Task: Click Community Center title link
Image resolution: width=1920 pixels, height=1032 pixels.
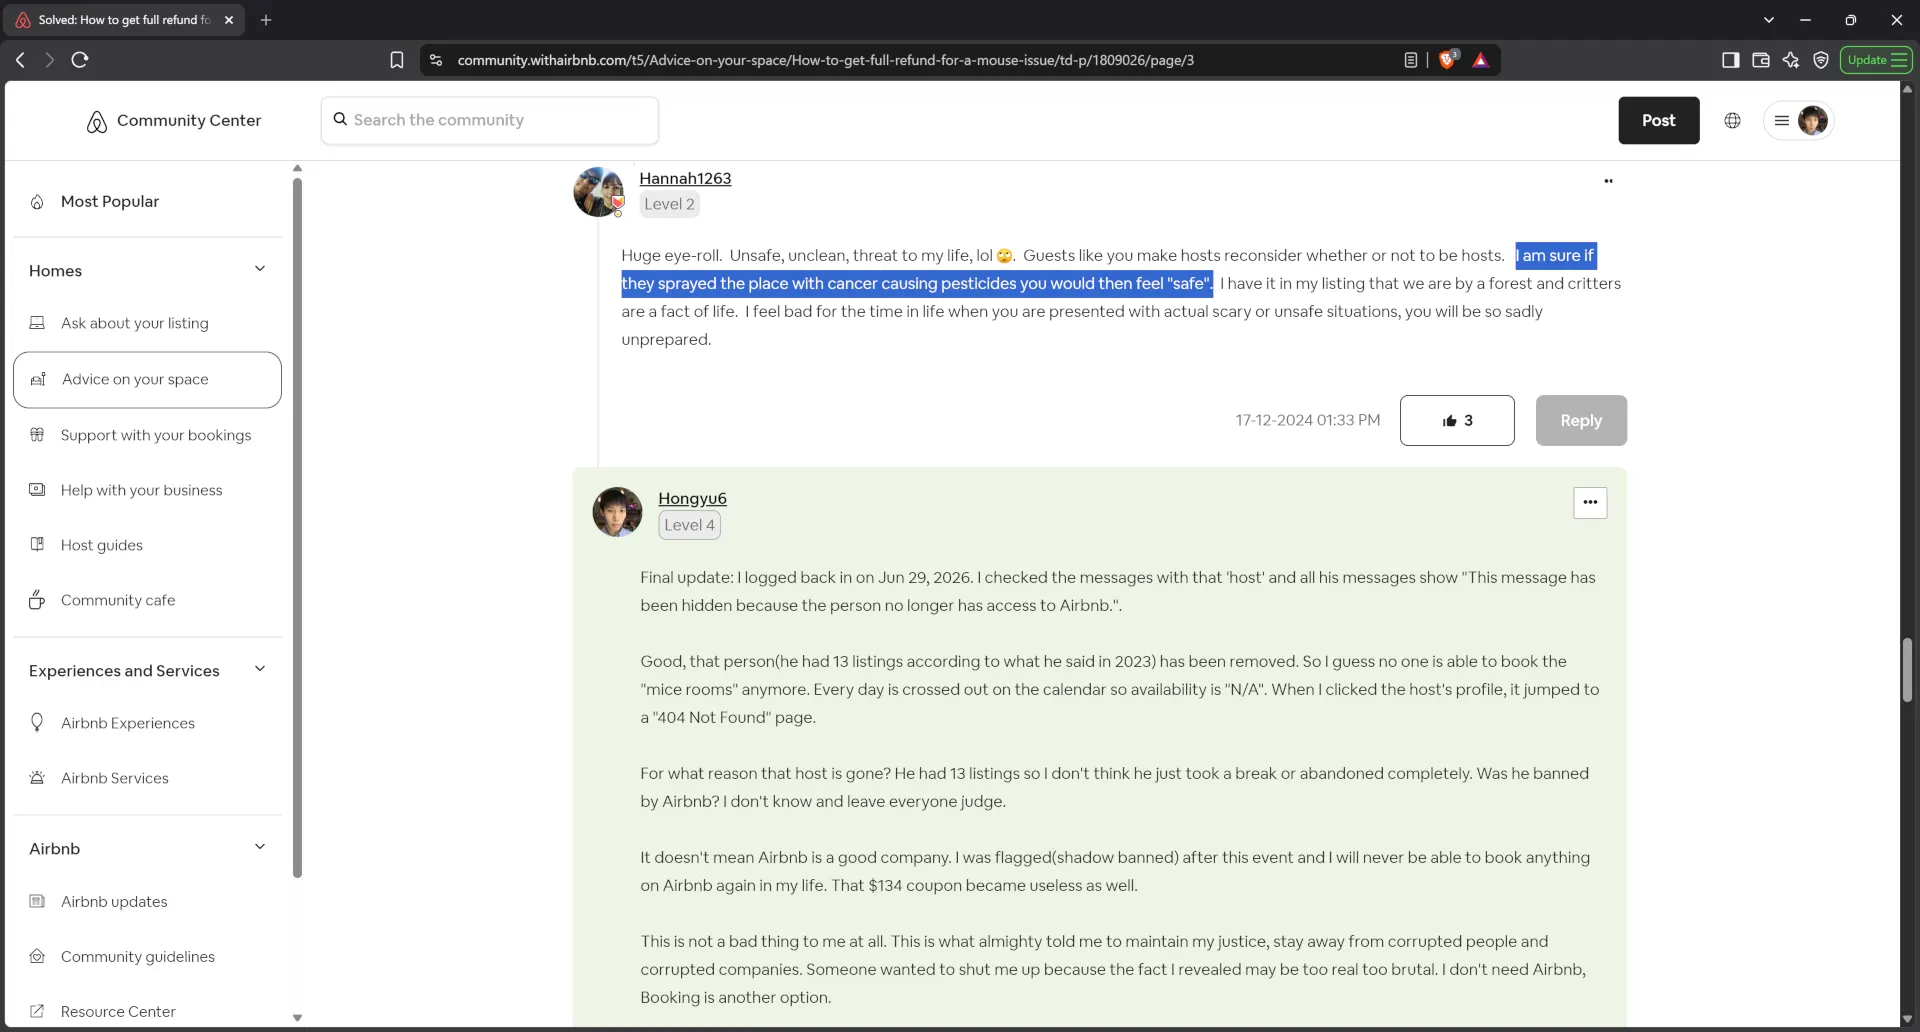Action: pyautogui.click(x=189, y=120)
